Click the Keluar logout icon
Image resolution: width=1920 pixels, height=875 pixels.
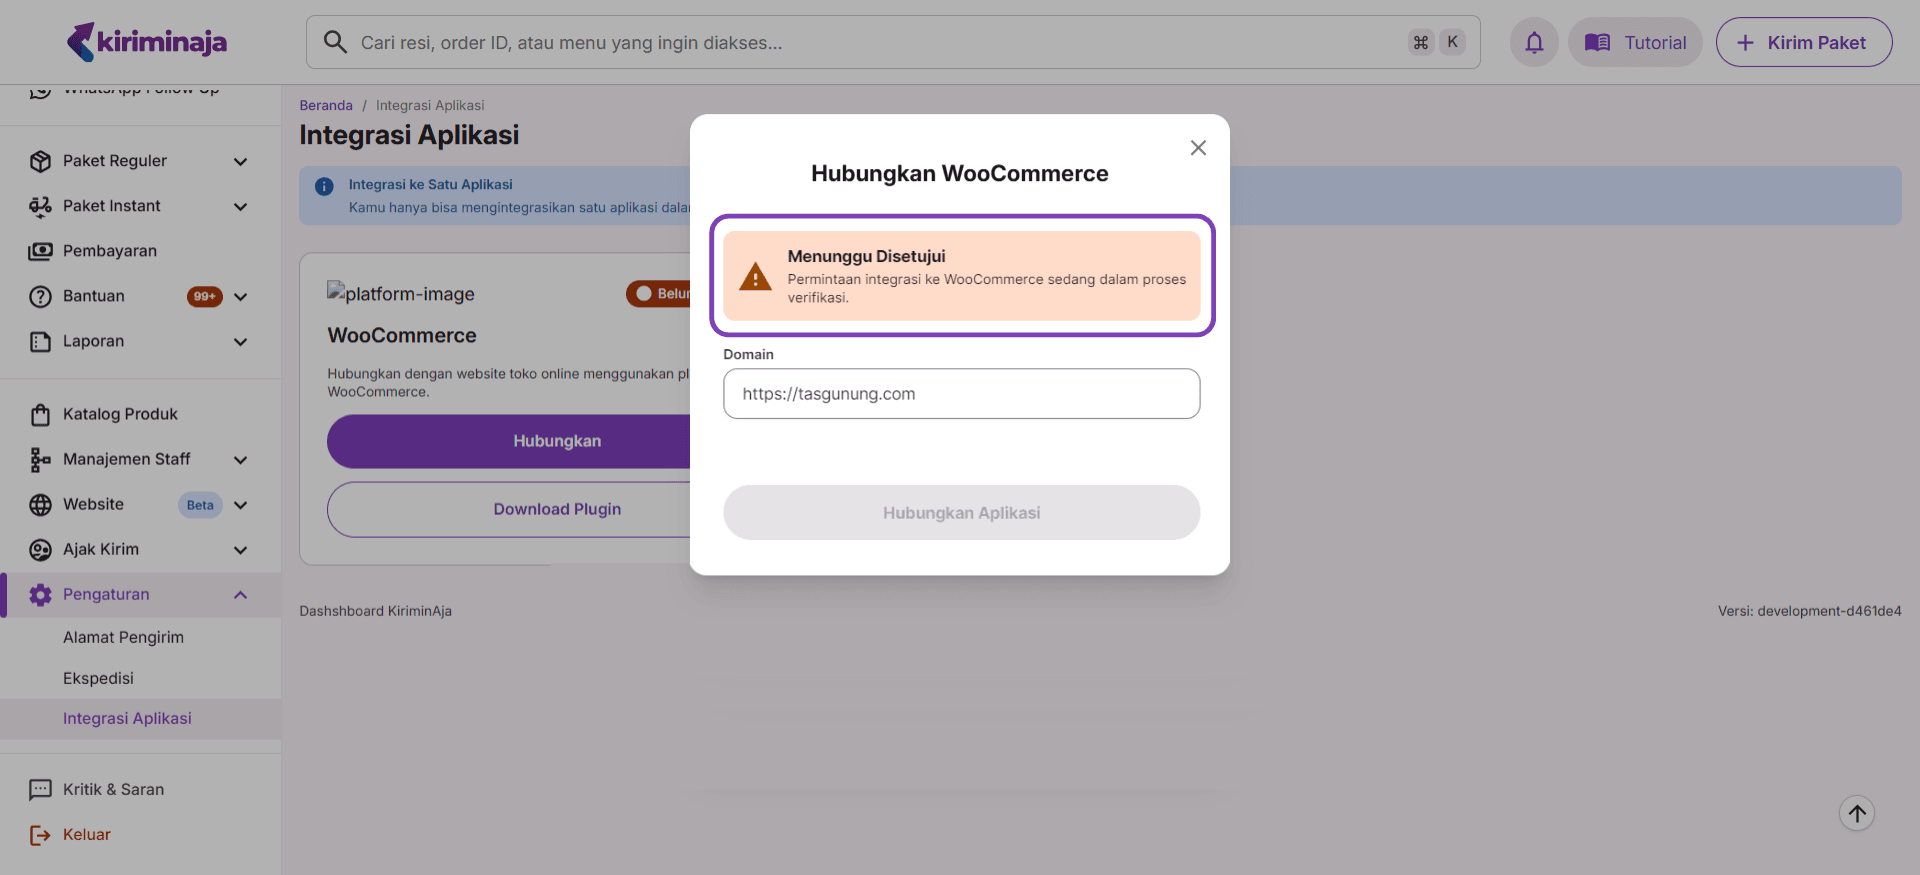click(40, 835)
